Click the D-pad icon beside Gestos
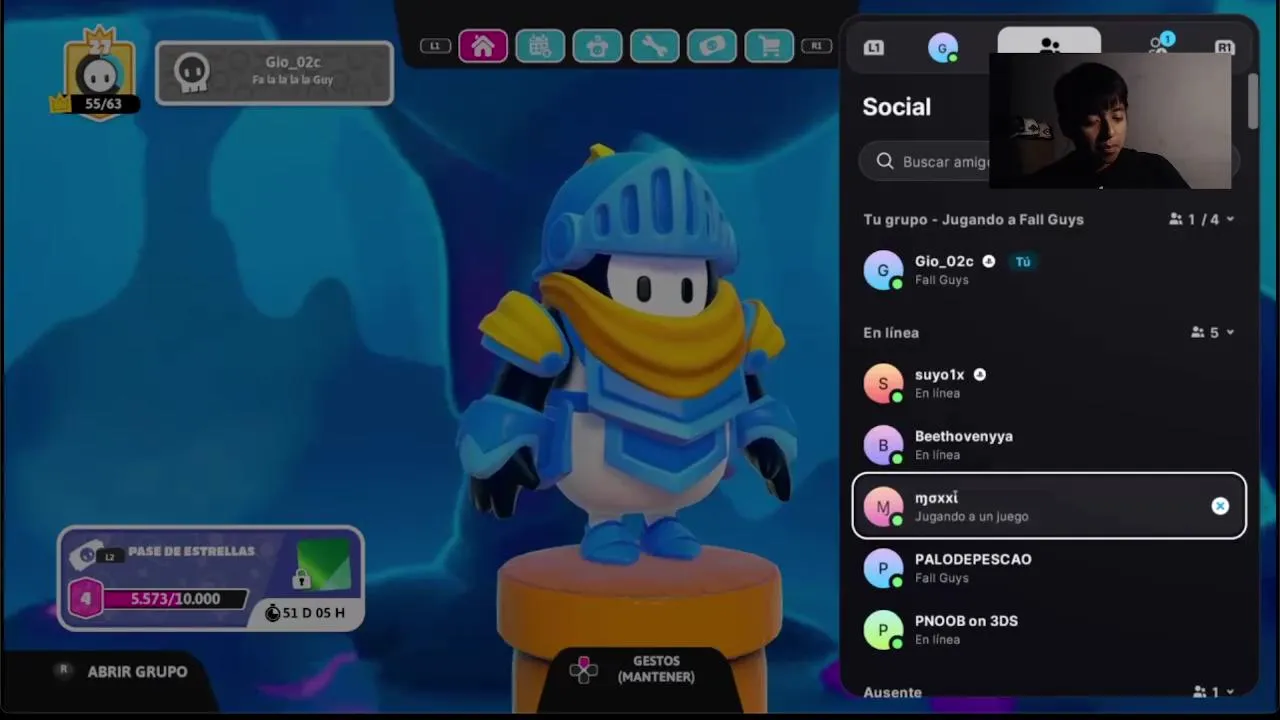This screenshot has height=720, width=1280. tap(583, 670)
